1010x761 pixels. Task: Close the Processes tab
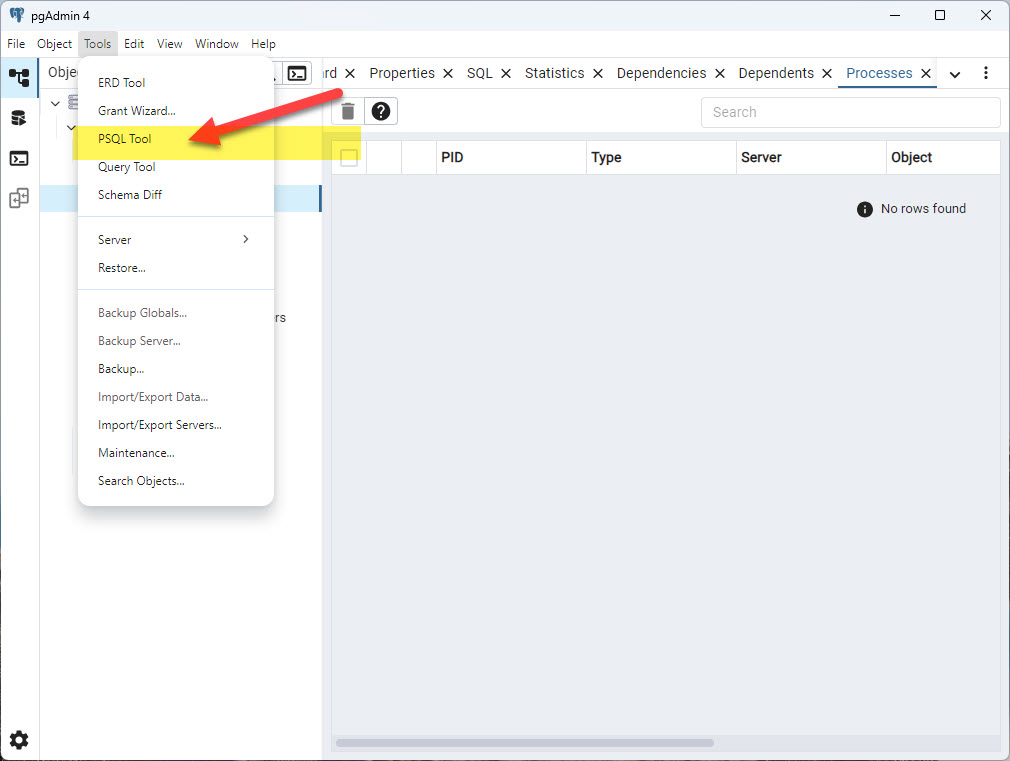coord(926,73)
